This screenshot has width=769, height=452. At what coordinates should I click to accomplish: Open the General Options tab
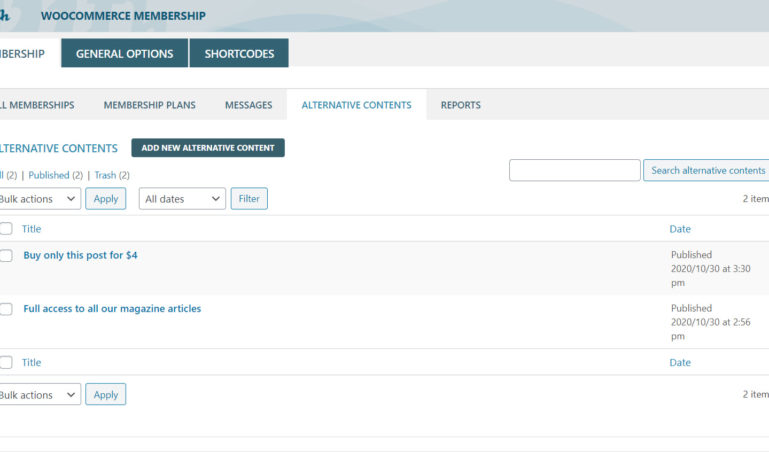point(125,53)
